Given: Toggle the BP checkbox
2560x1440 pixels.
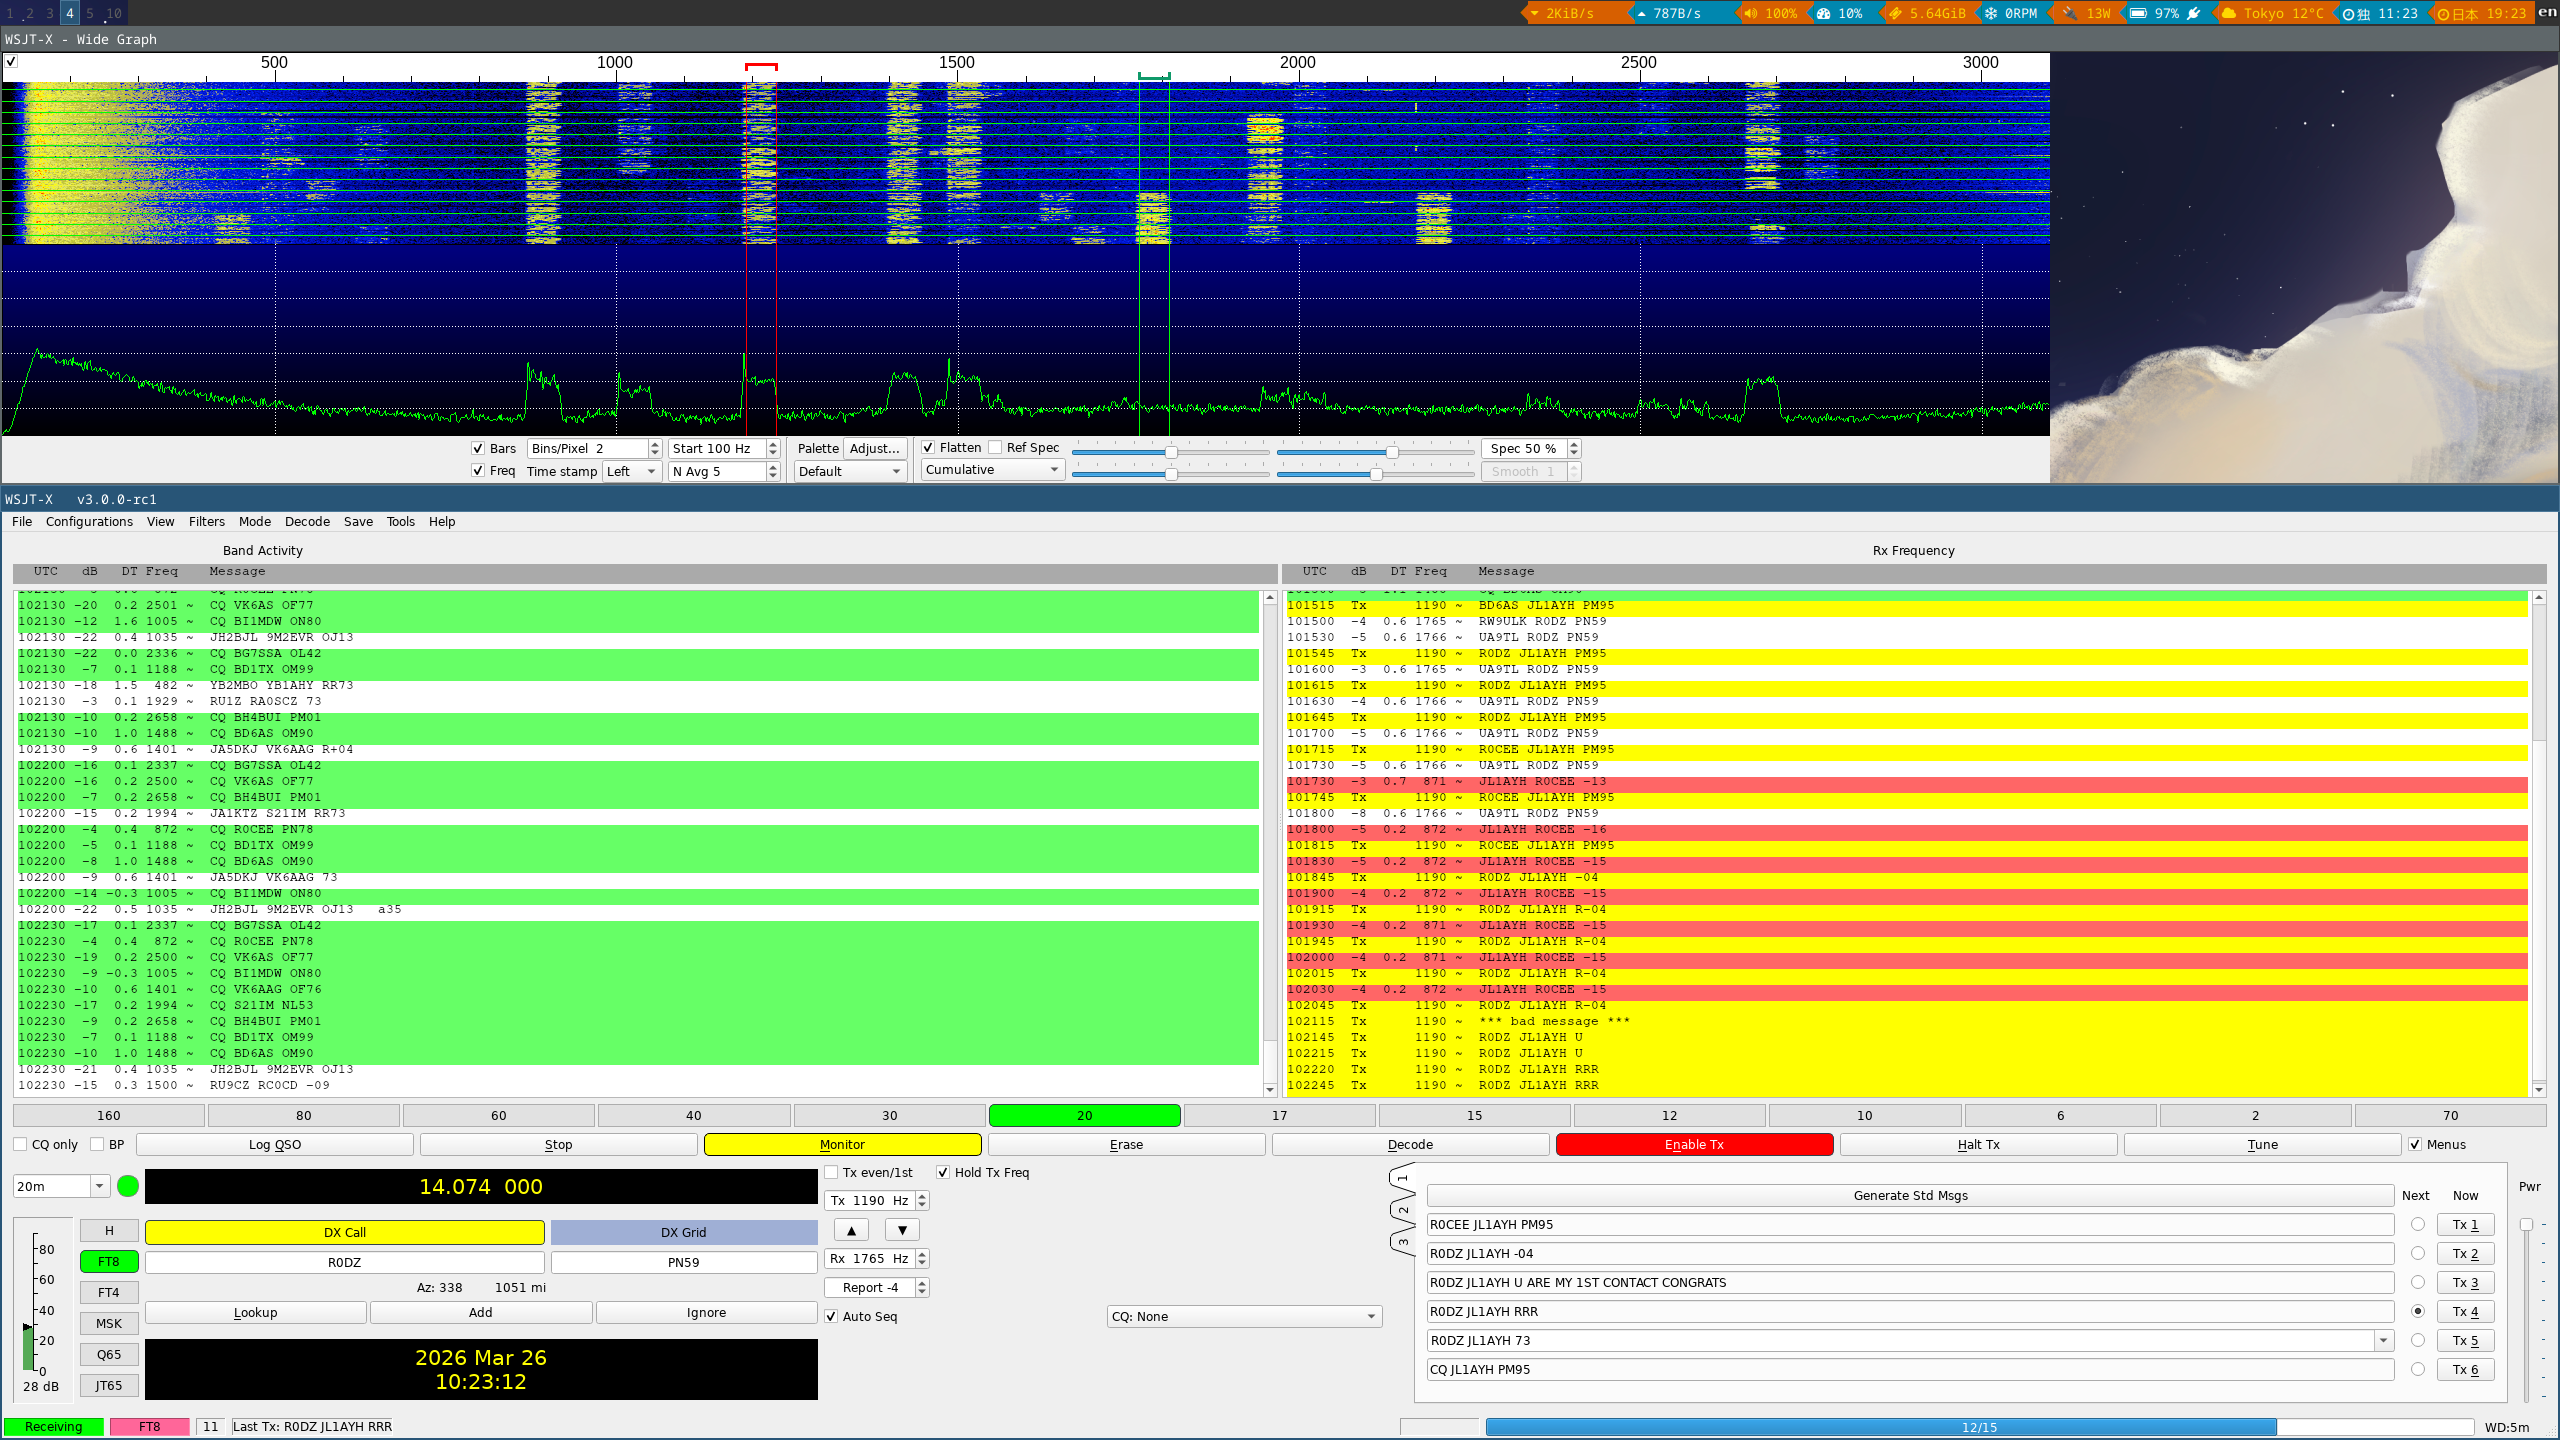Looking at the screenshot, I should (x=97, y=1144).
